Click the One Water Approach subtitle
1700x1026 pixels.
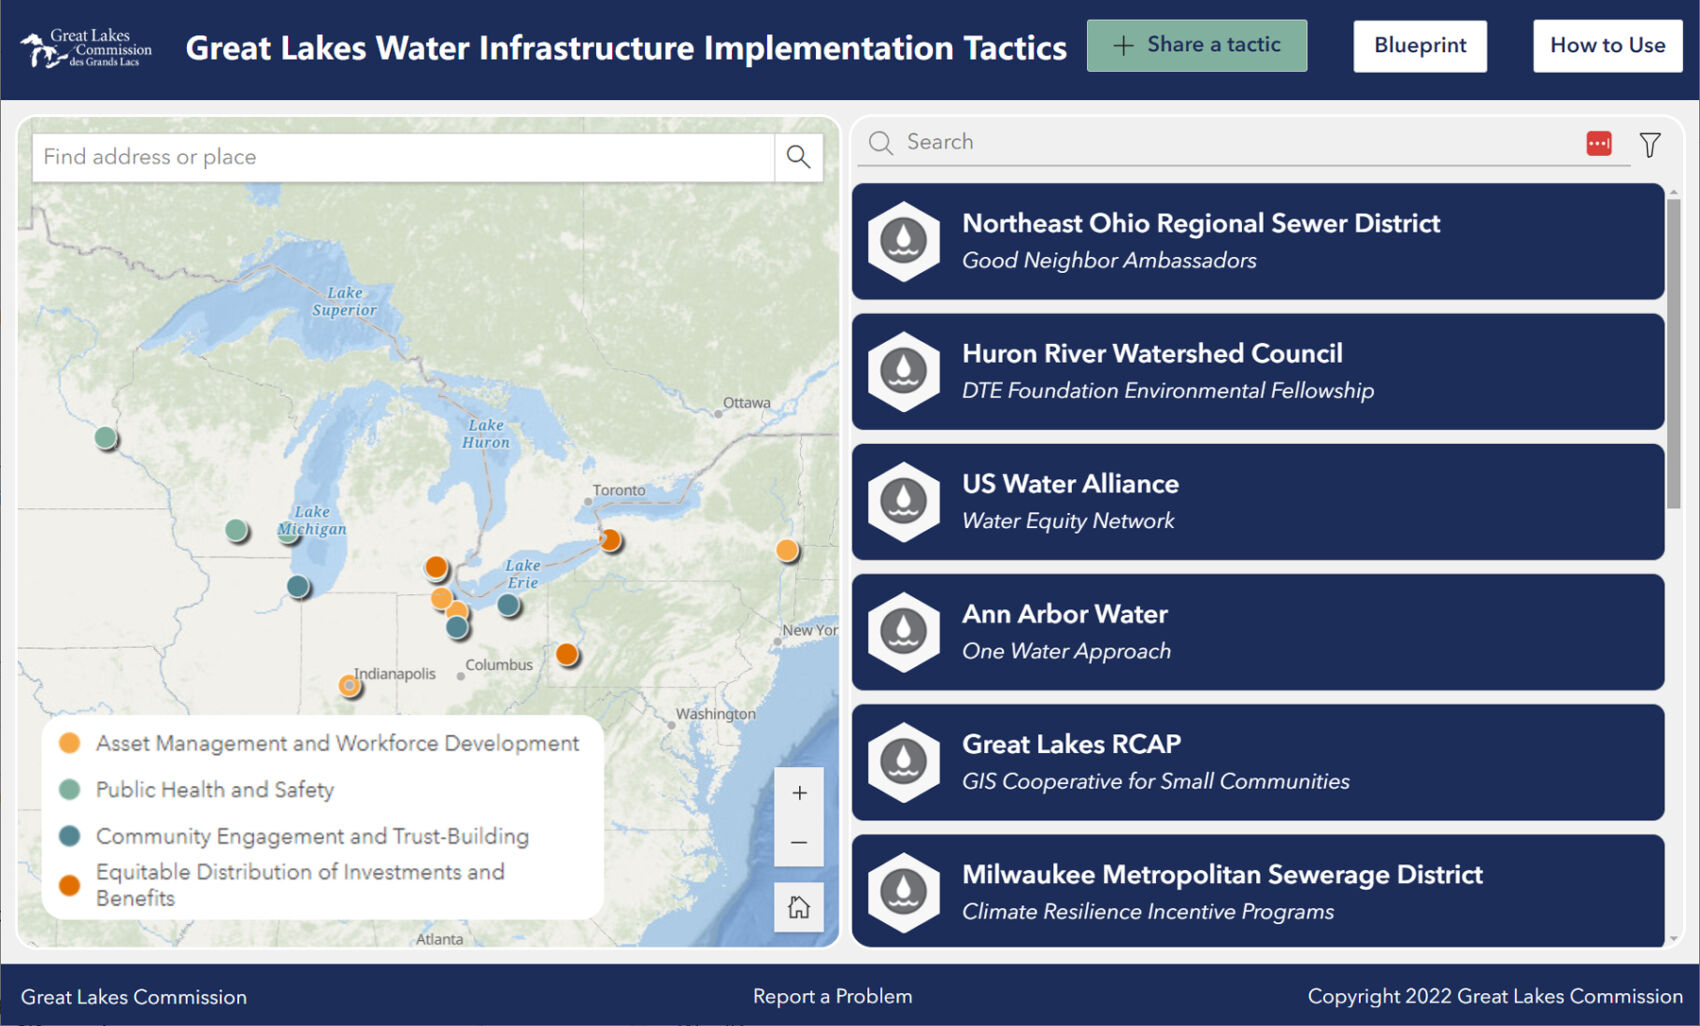tap(1066, 651)
